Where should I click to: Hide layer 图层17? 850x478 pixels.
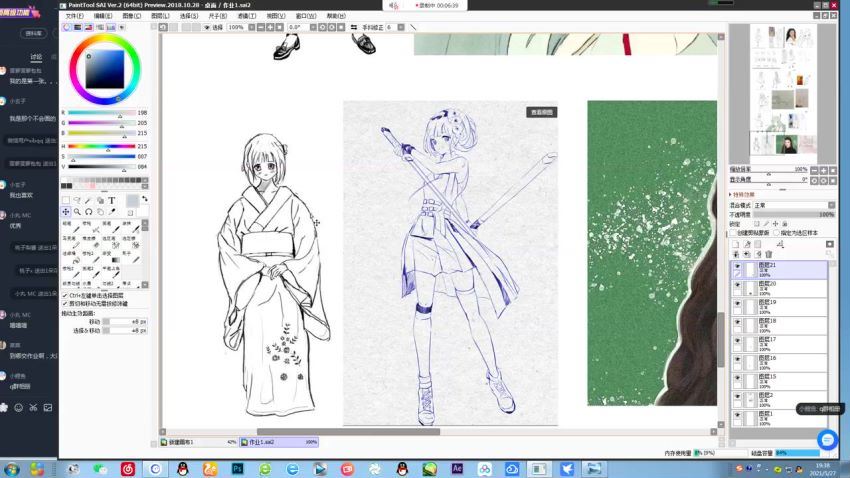point(737,340)
